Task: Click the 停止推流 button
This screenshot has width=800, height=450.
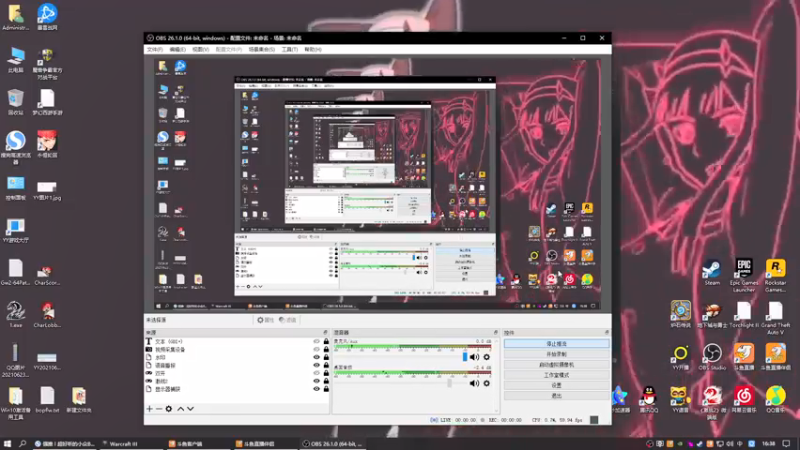Action: point(556,344)
